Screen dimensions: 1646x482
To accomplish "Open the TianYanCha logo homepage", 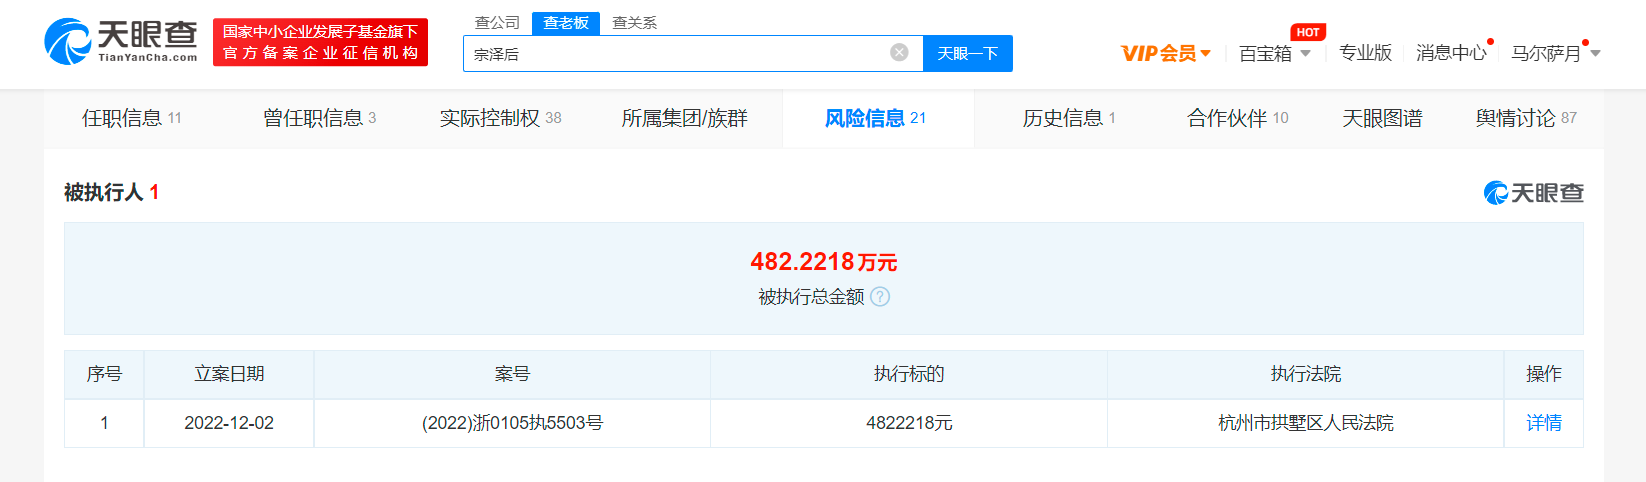I will point(121,41).
